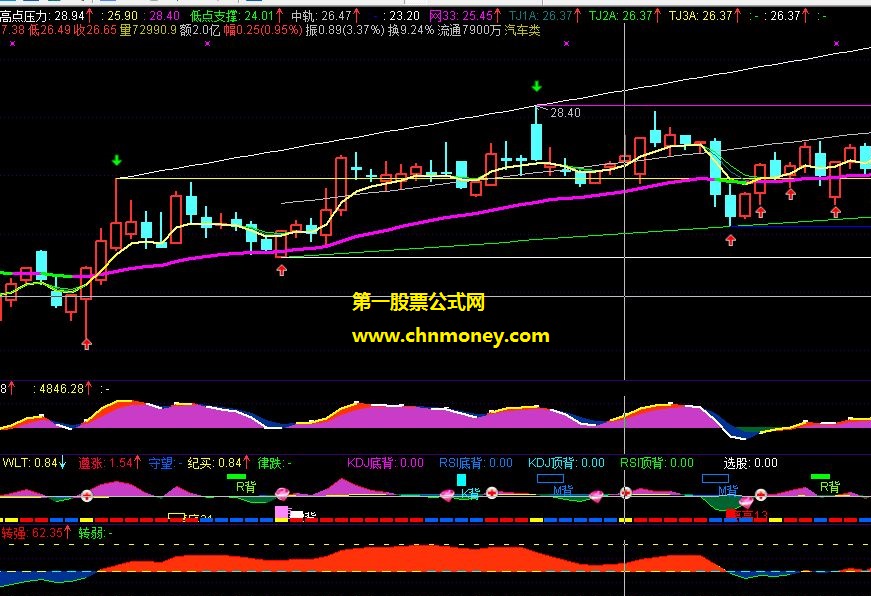871x596 pixels.
Task: Click the pink diamond just left of K背
Action: (448, 495)
